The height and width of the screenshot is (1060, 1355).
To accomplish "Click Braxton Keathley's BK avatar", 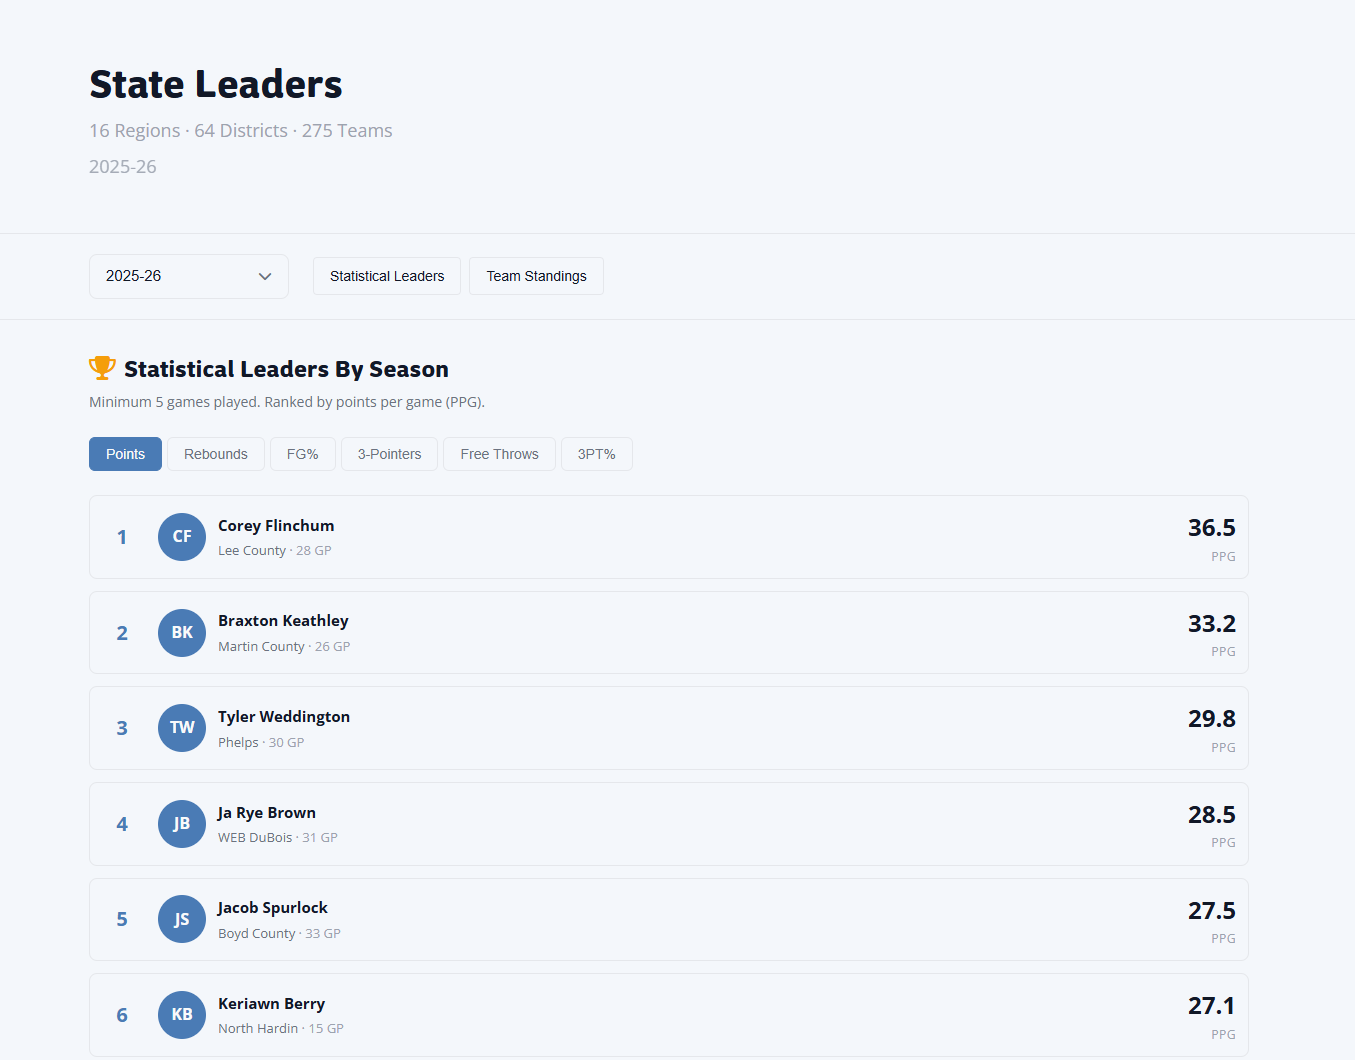I will tap(182, 633).
